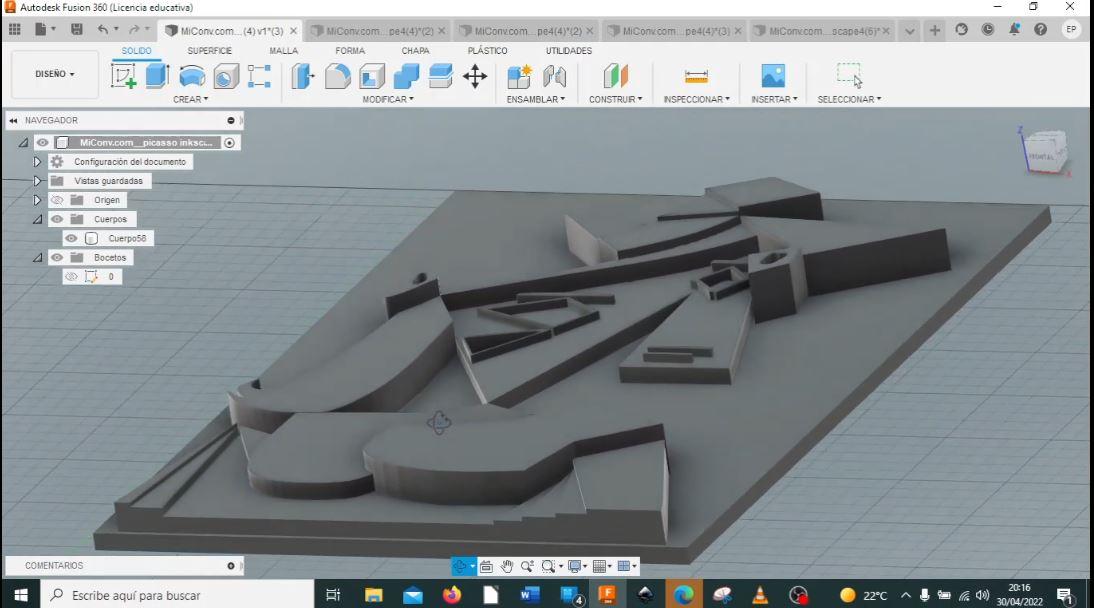Activate the root component radio button
This screenshot has width=1094, height=608.
tap(230, 142)
